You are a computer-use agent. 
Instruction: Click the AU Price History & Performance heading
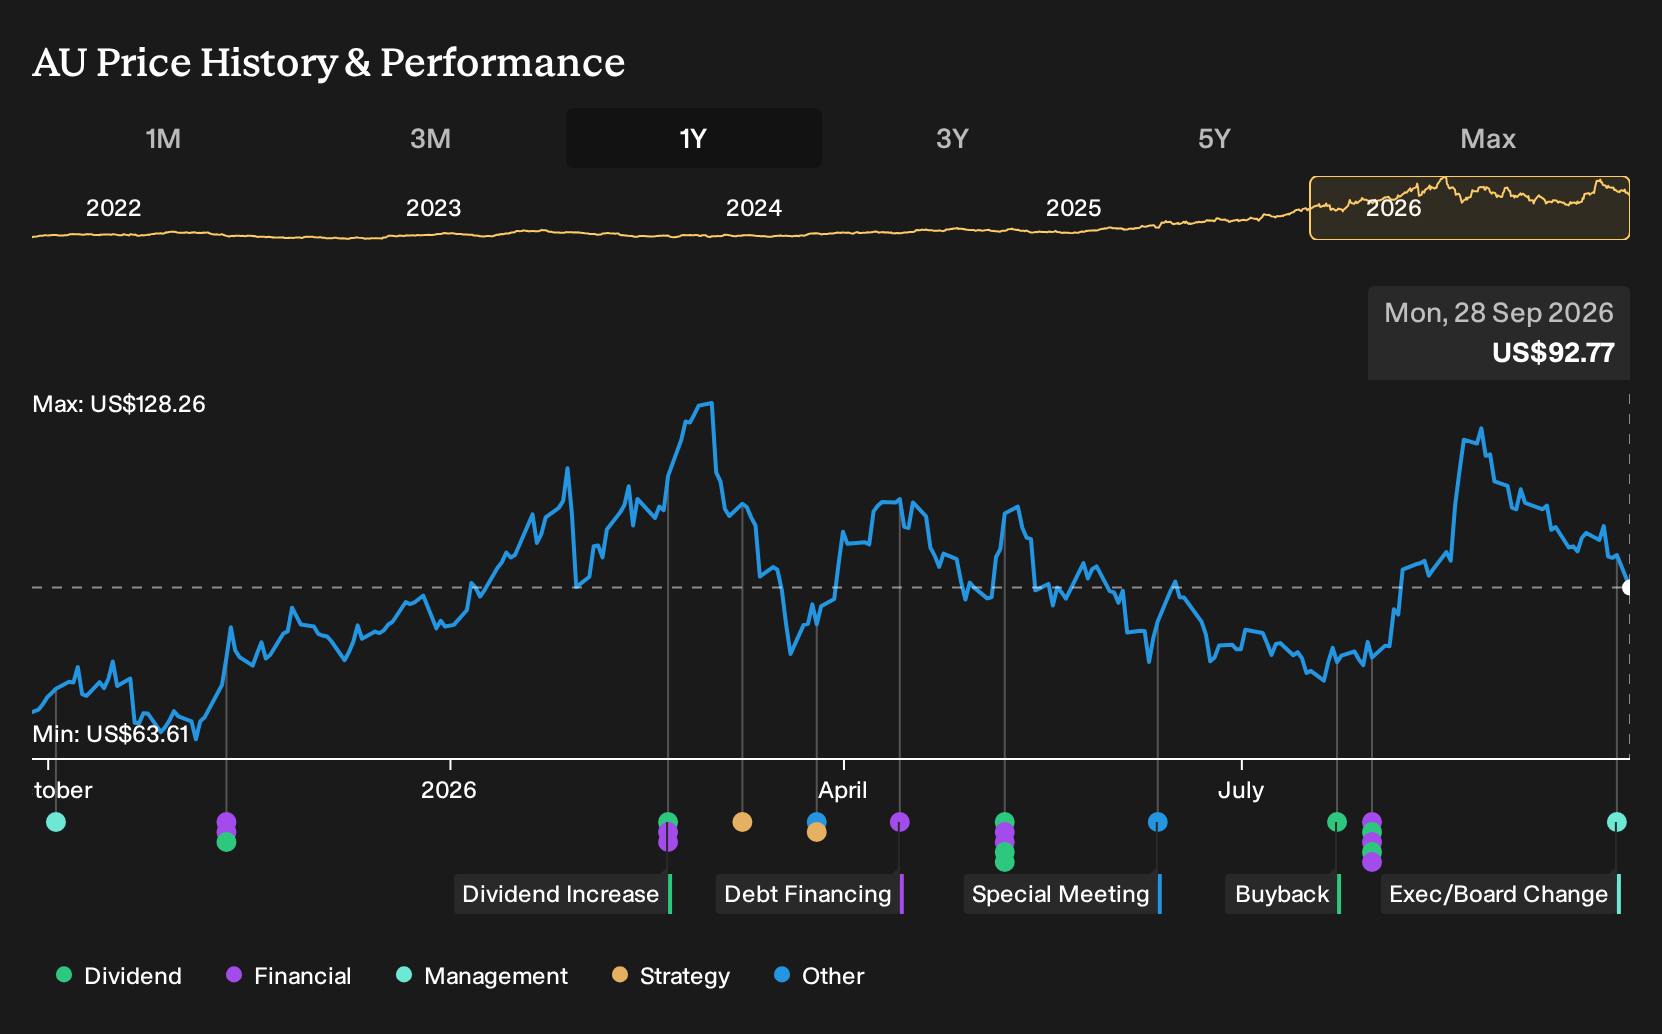[329, 62]
